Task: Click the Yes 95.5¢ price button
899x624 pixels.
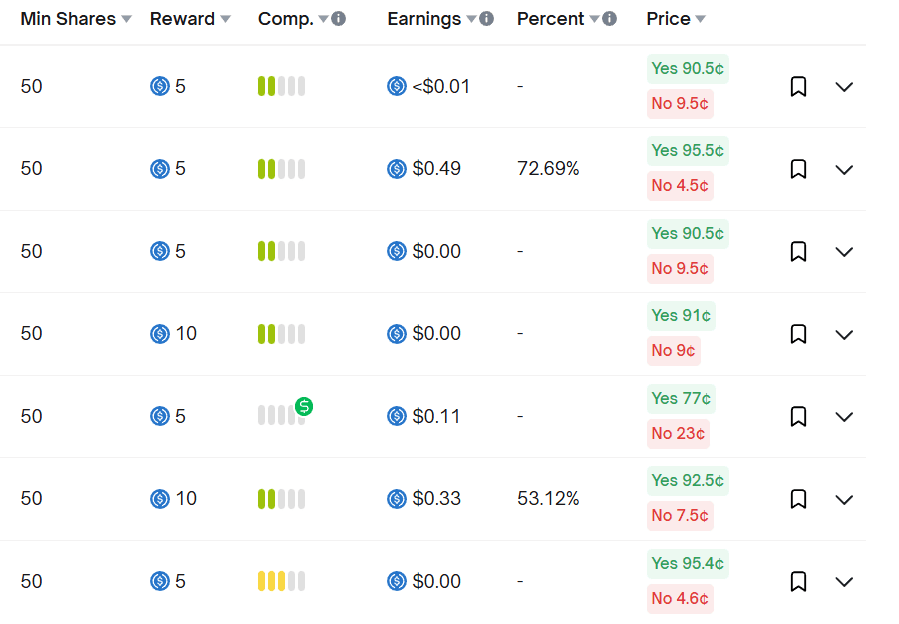Action: [x=687, y=151]
